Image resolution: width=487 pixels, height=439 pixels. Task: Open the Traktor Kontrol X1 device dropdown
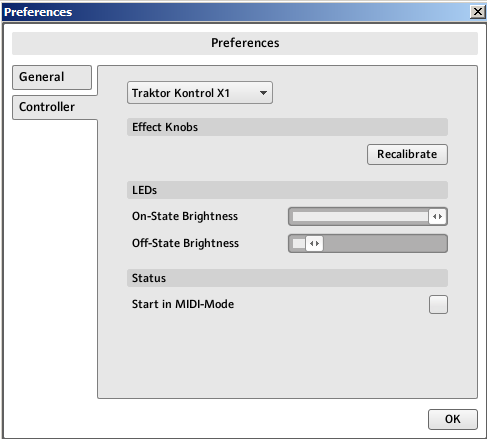[x=200, y=93]
